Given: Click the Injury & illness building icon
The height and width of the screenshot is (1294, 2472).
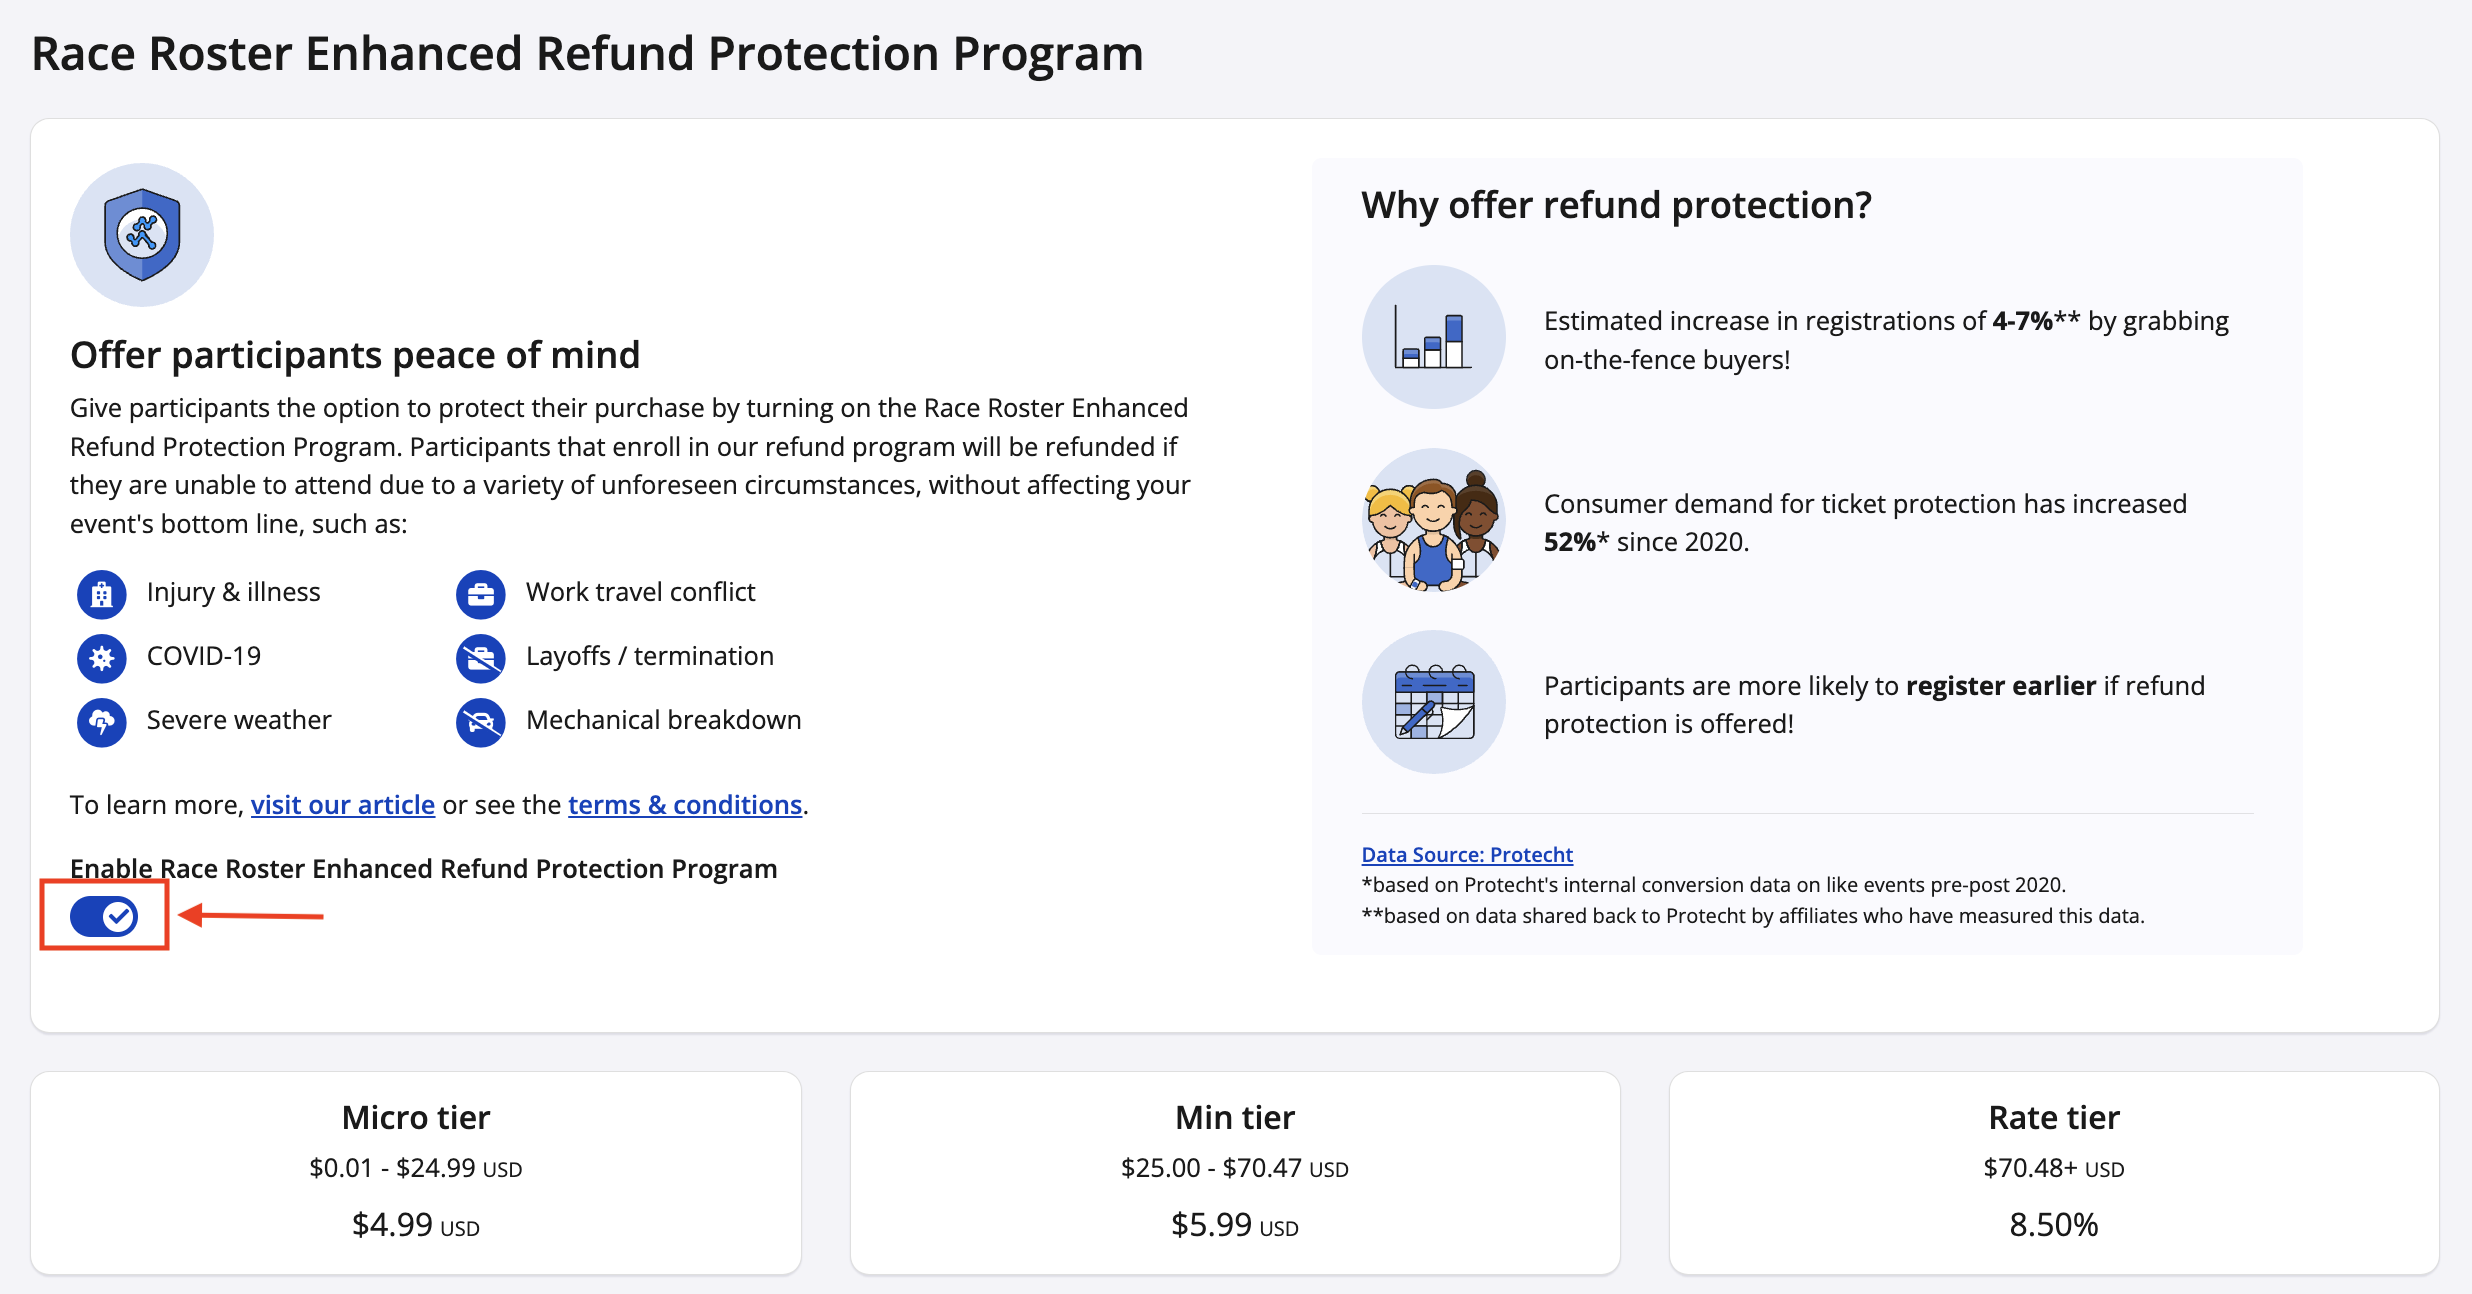Looking at the screenshot, I should point(101,595).
